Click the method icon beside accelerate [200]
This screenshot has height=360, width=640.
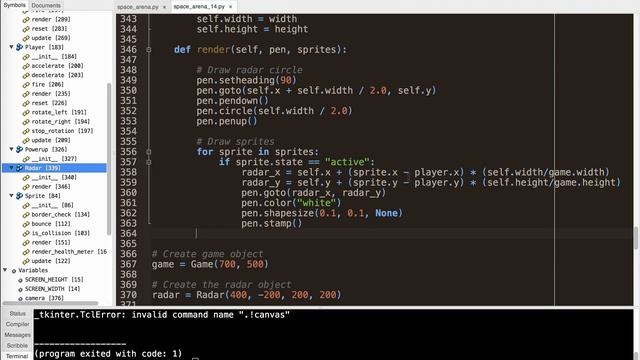(x=26, y=66)
